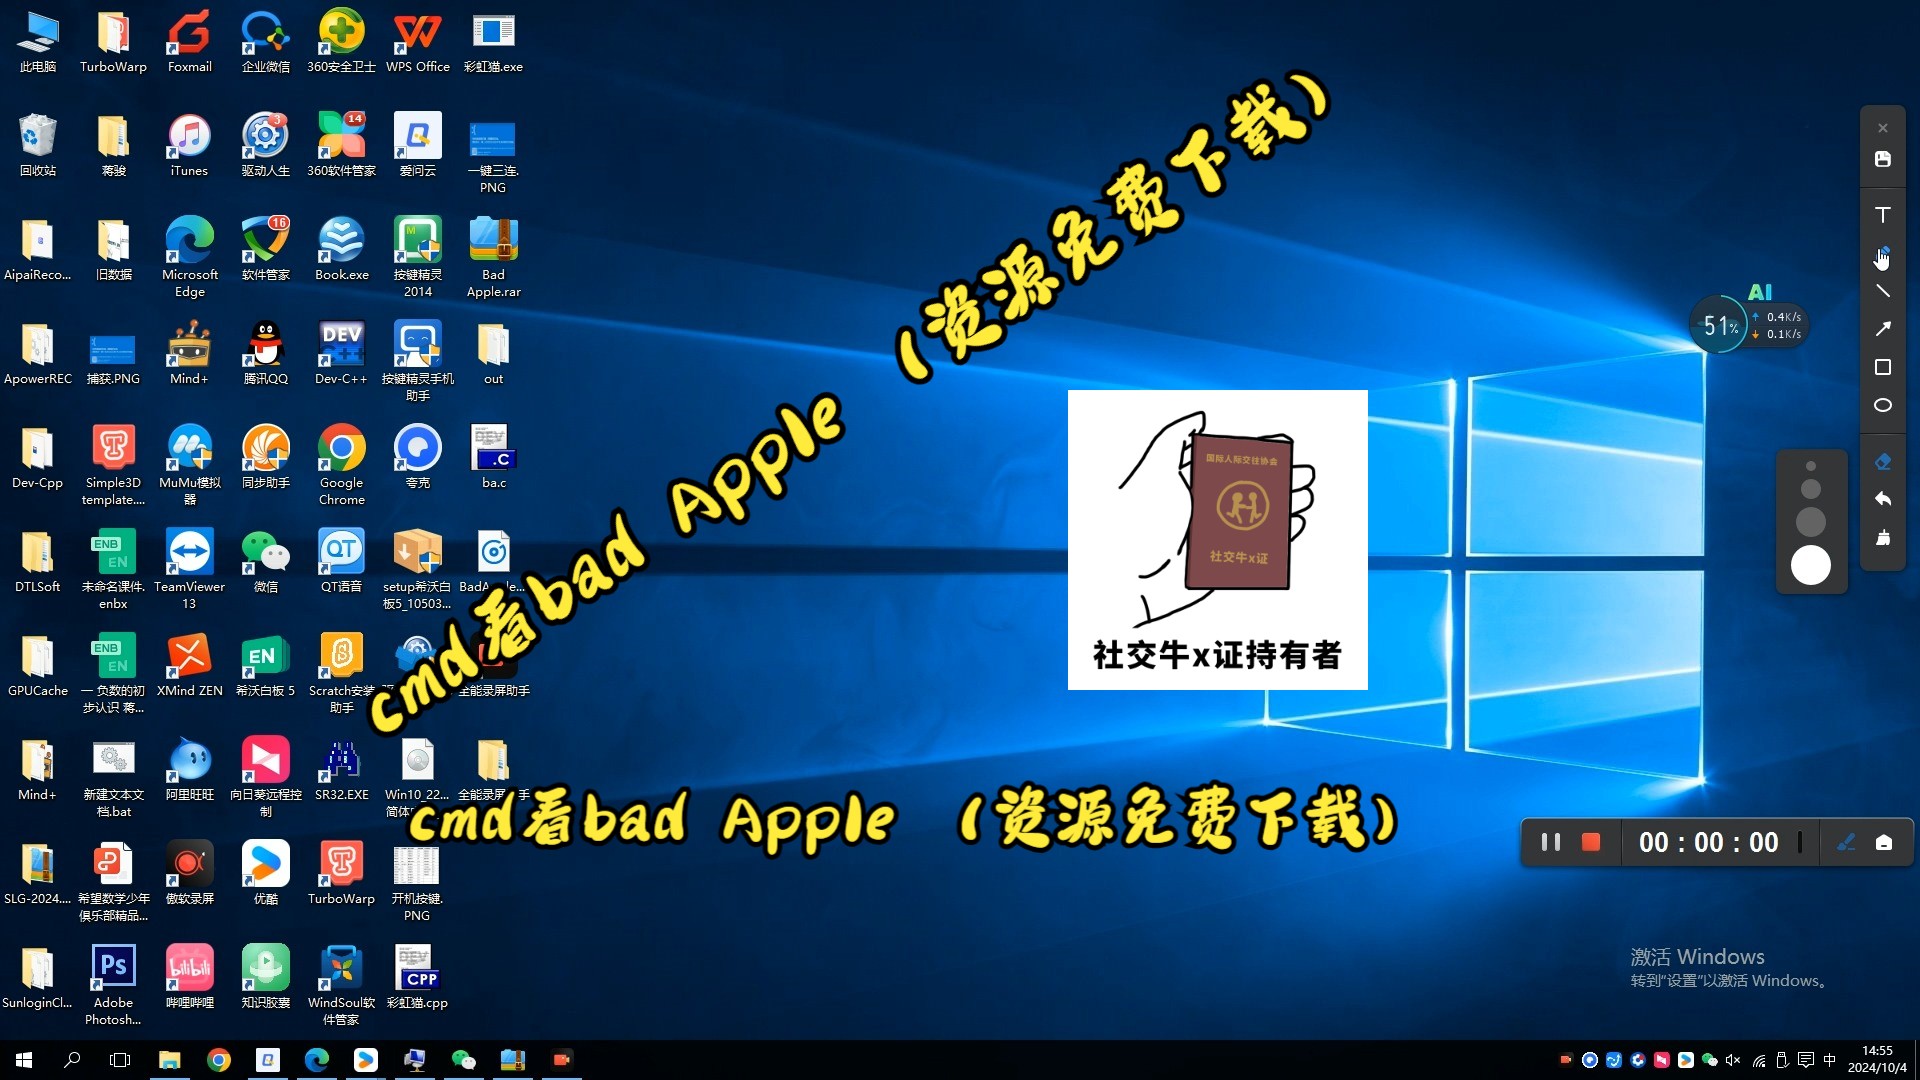Select the 360安全卫士 desktop icon
Viewport: 1920px width, 1080px height.
(x=341, y=42)
